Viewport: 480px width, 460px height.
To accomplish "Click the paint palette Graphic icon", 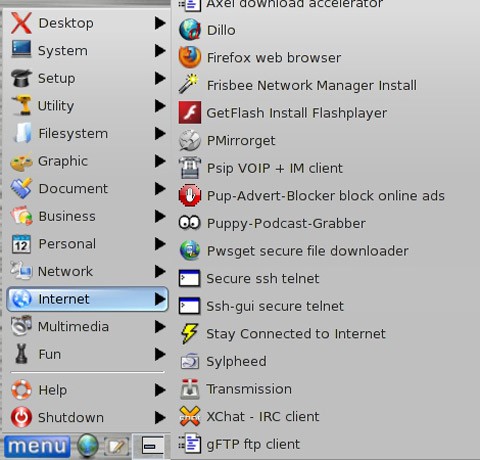I will 21,161.
